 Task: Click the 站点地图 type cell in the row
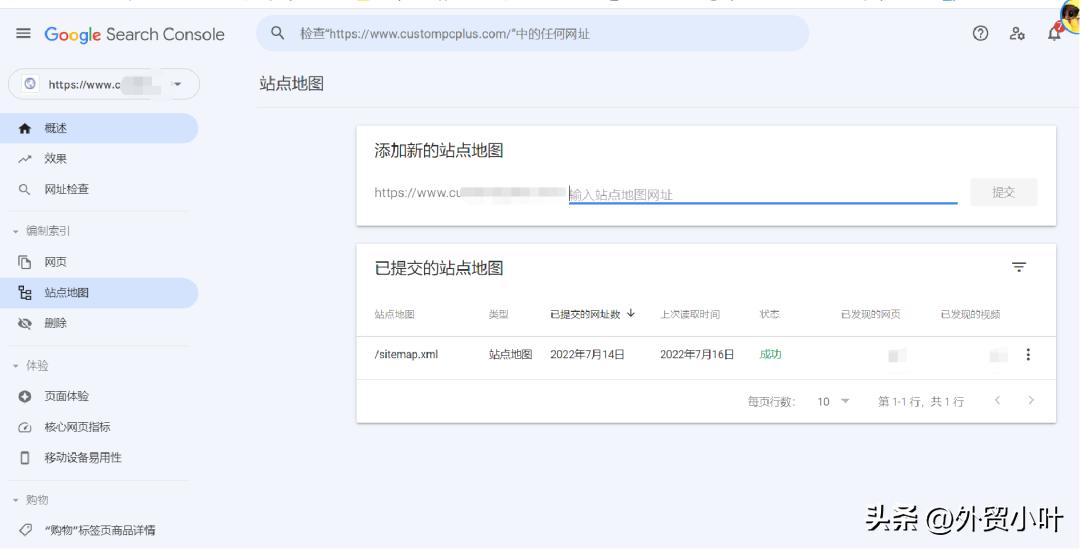click(510, 355)
